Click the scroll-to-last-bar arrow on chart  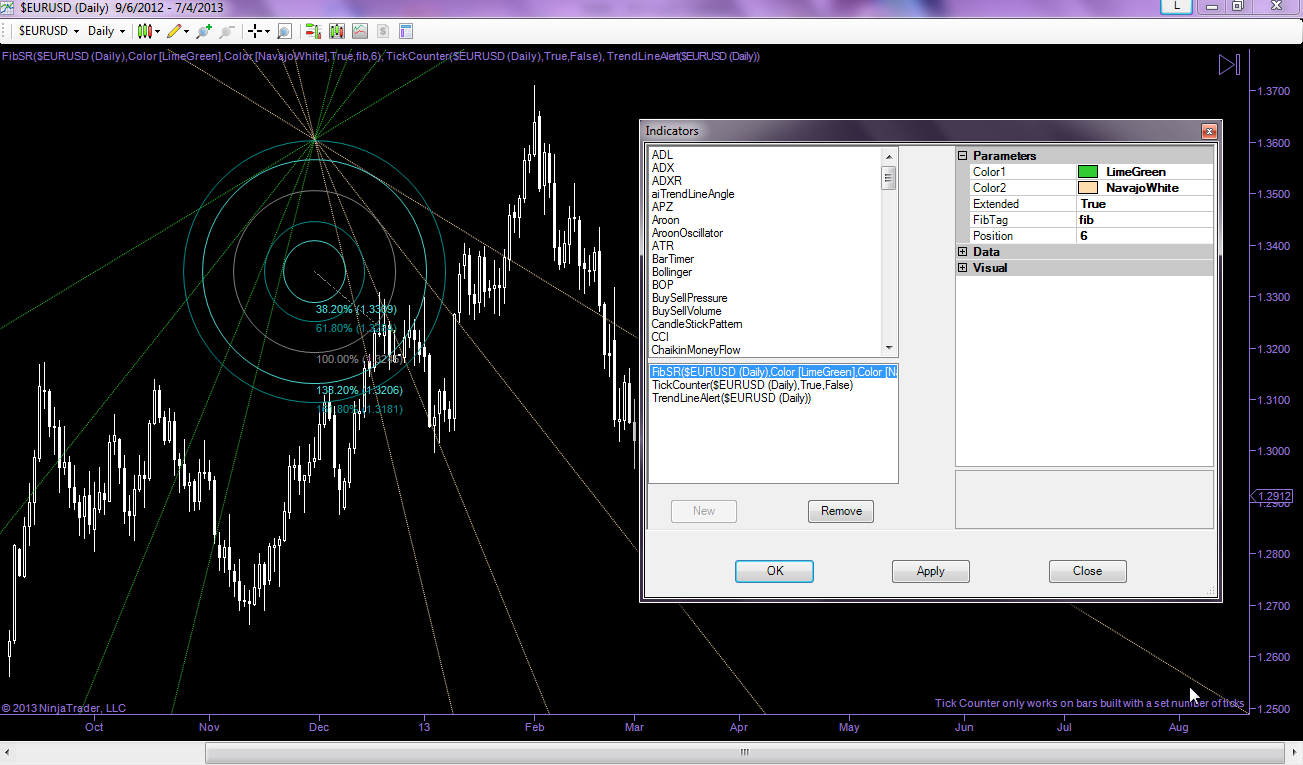[1229, 65]
